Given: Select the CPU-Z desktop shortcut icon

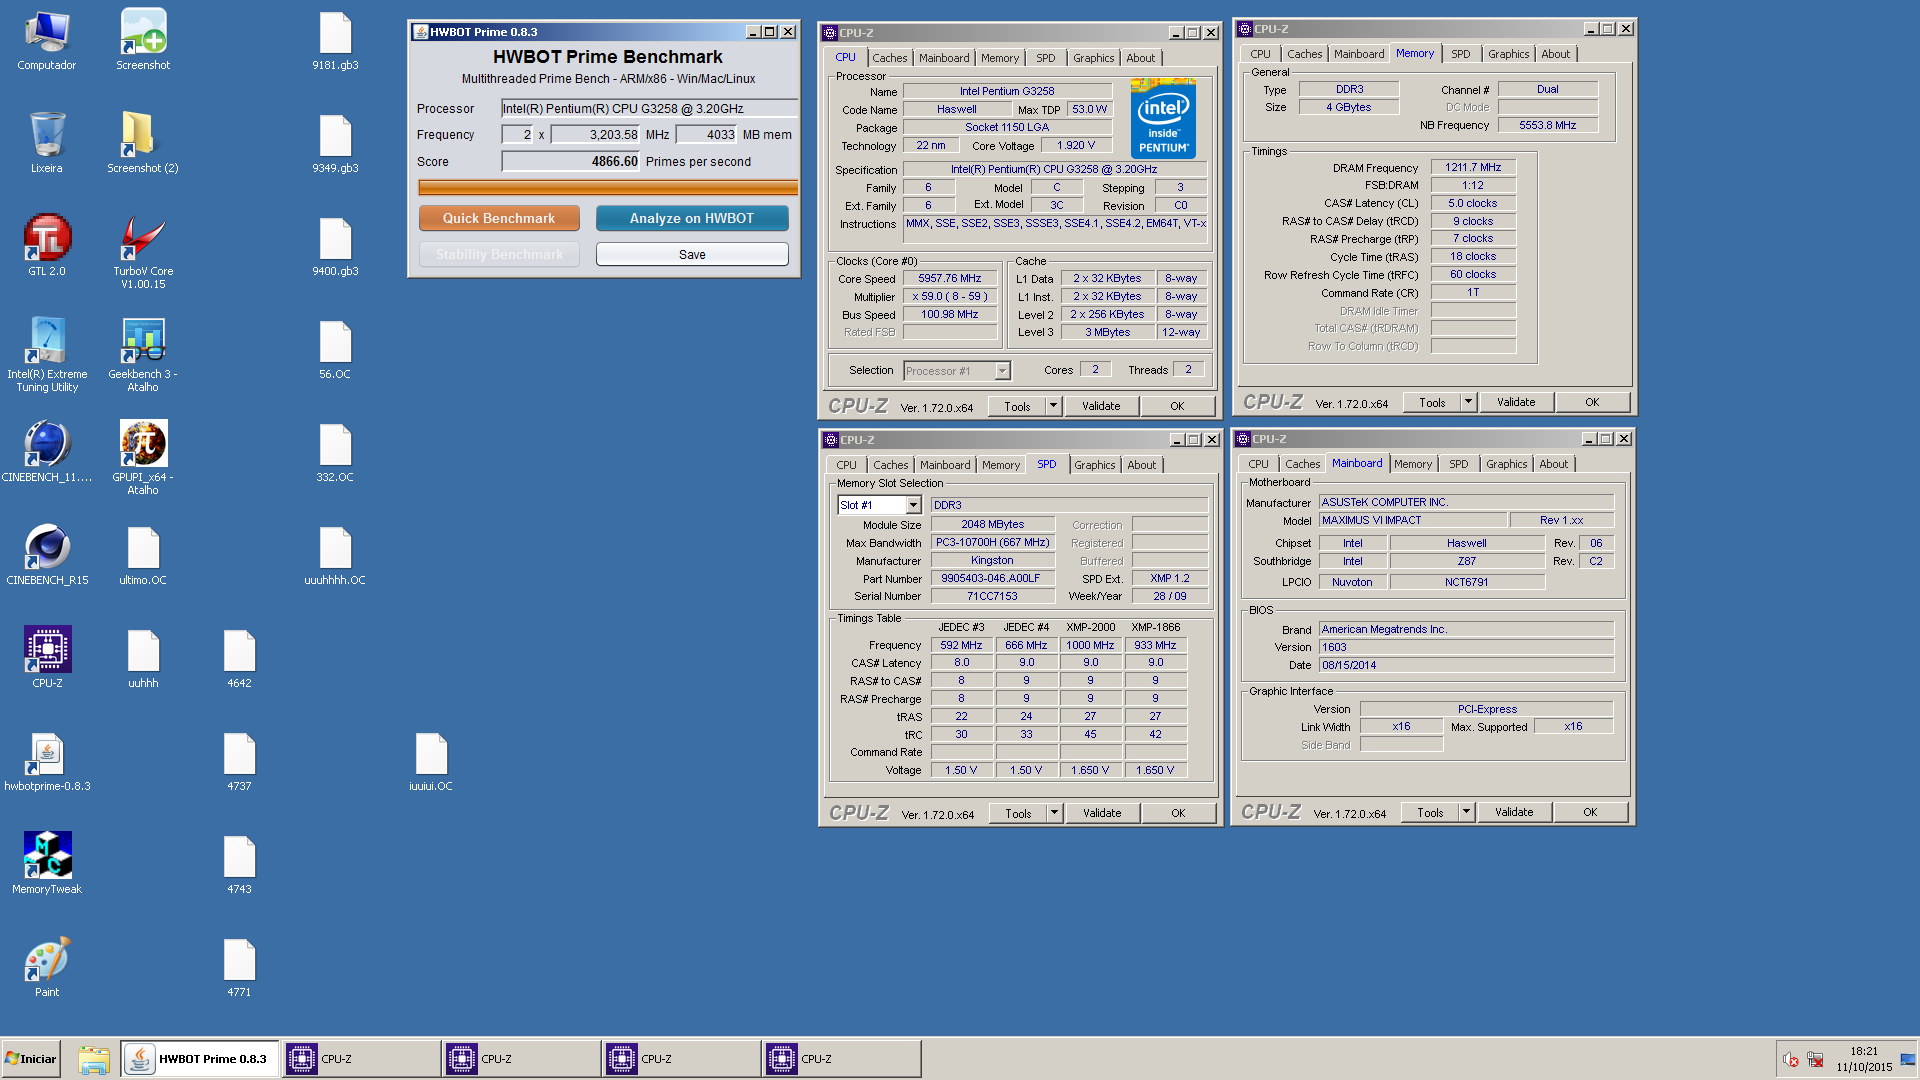Looking at the screenshot, I should [x=47, y=658].
